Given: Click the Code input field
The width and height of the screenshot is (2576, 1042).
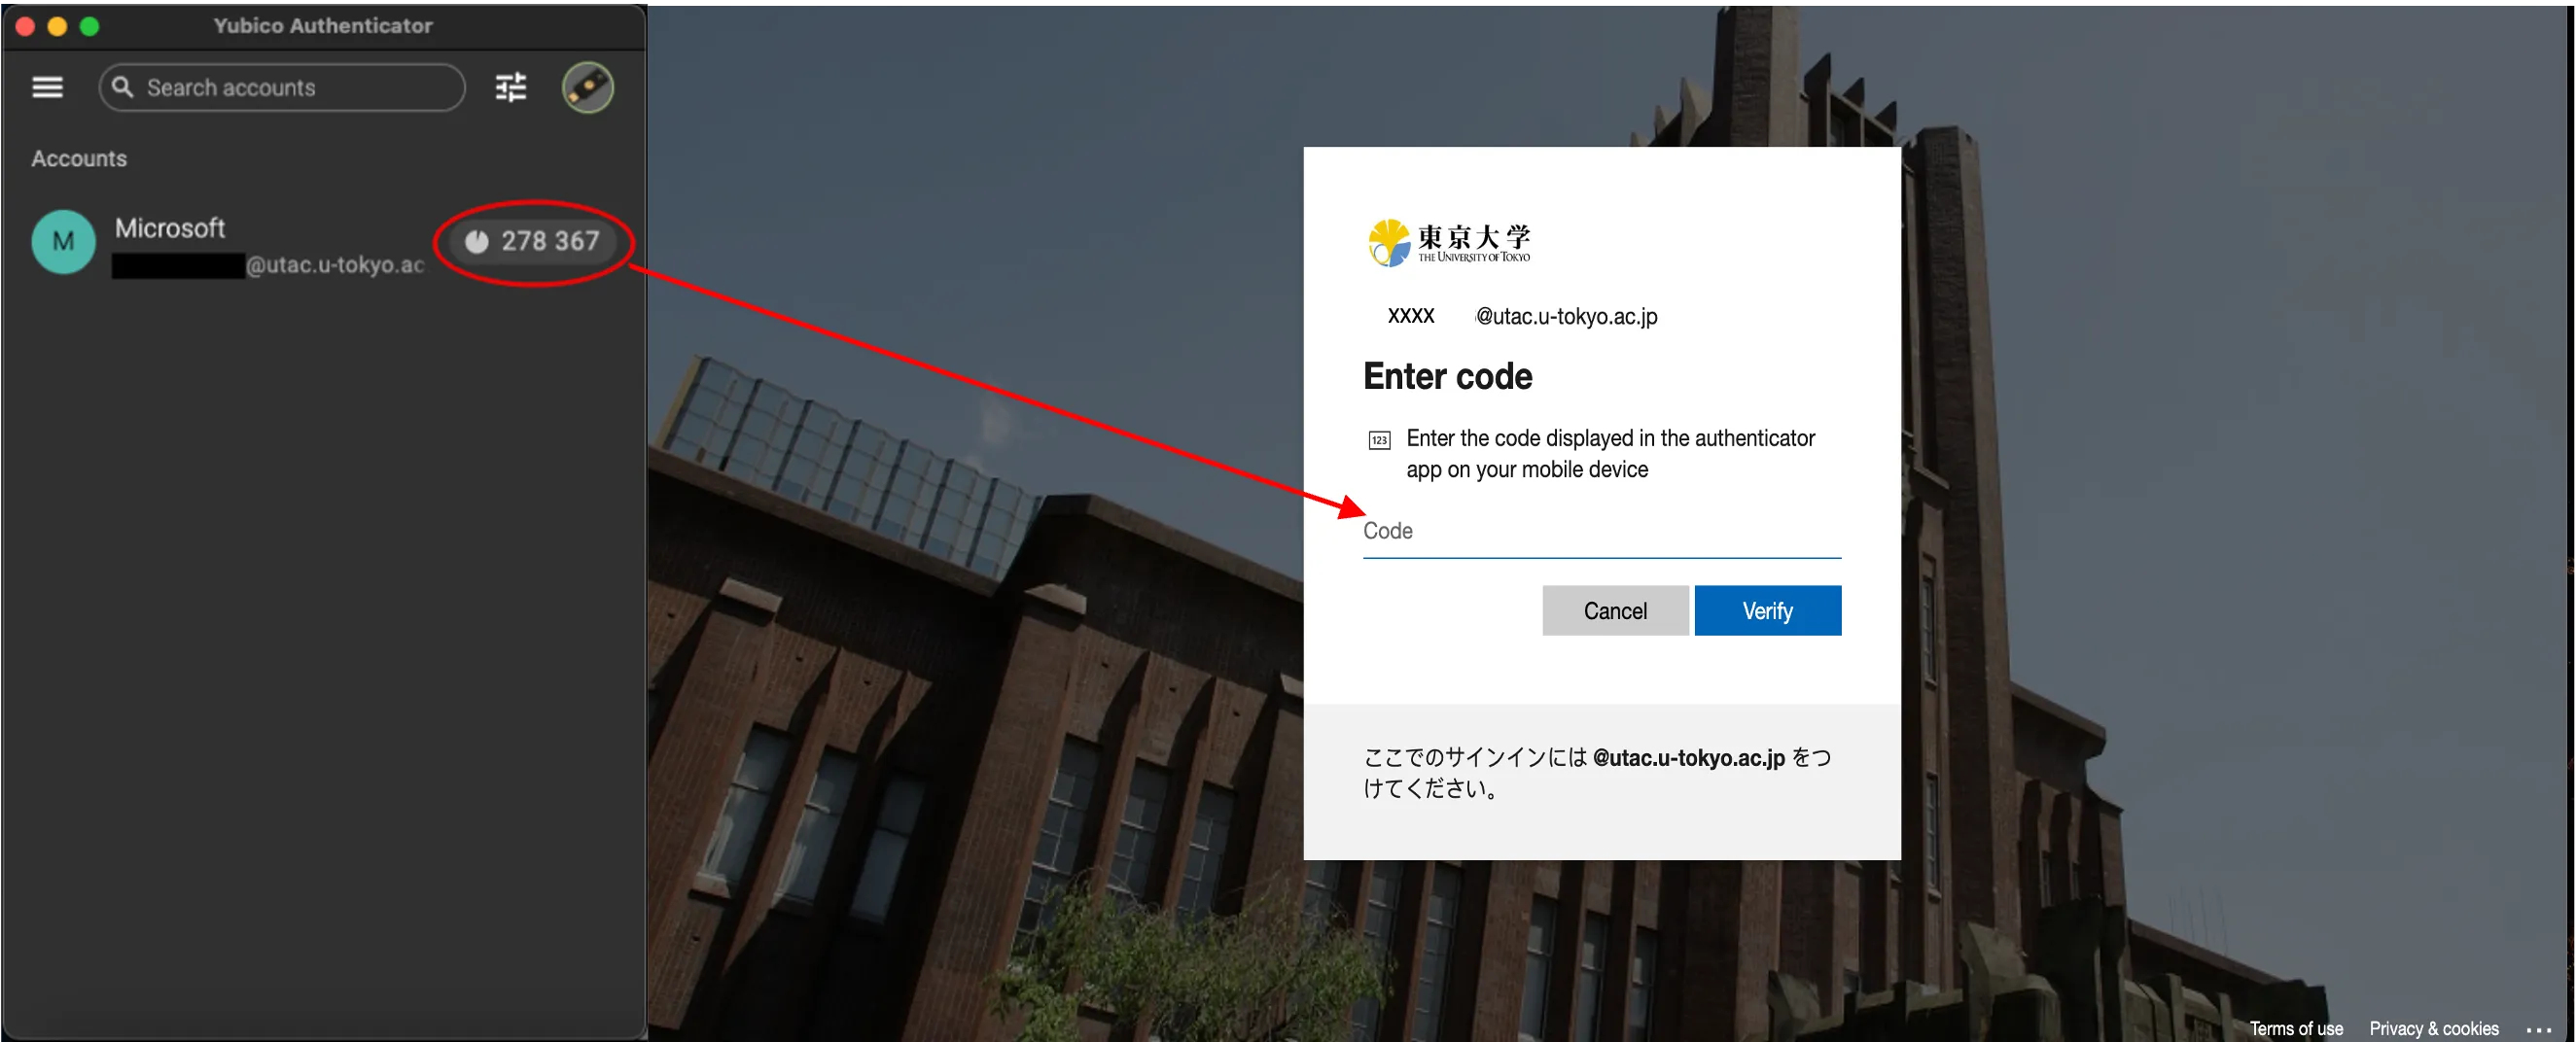Looking at the screenshot, I should pos(1601,532).
